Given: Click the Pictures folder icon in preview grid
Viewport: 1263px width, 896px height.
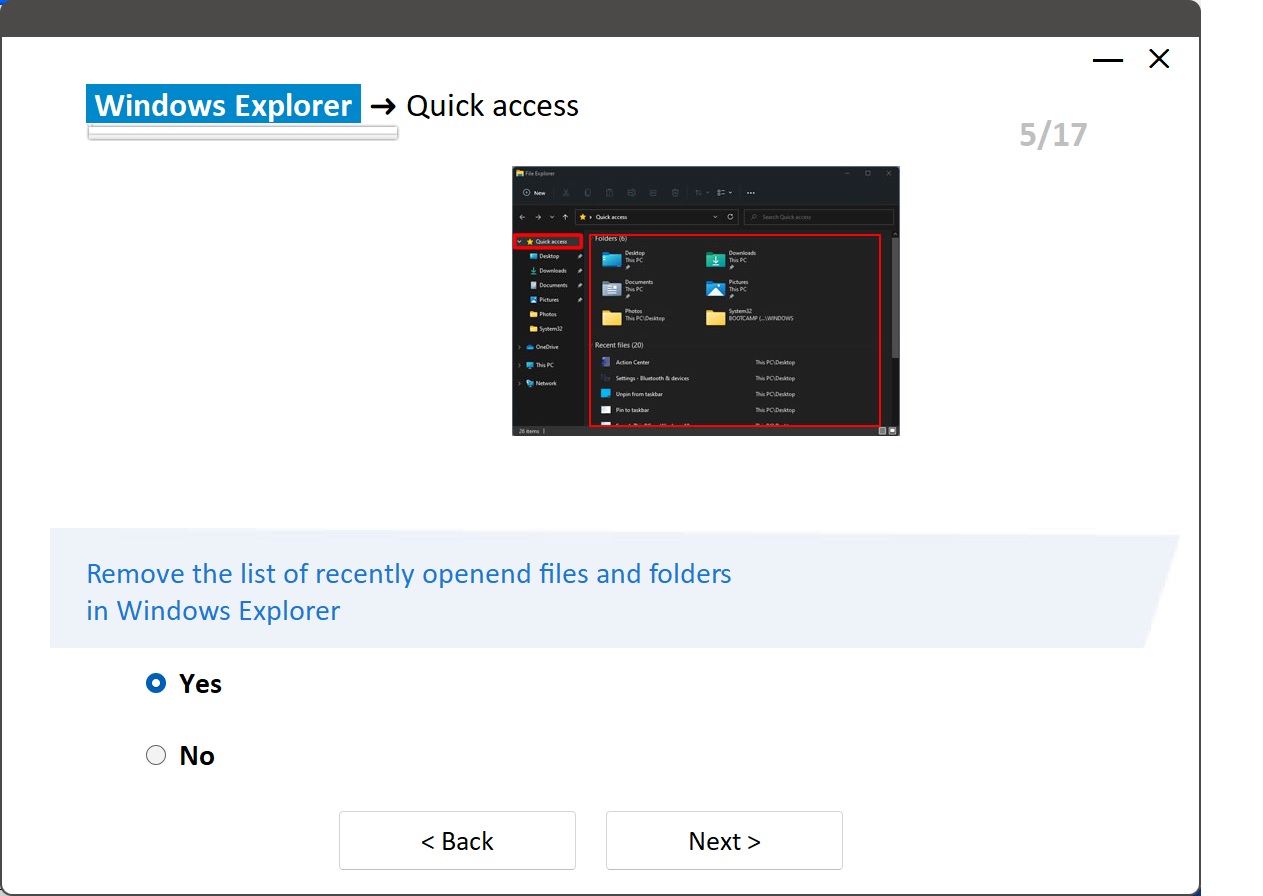Looking at the screenshot, I should pos(715,289).
